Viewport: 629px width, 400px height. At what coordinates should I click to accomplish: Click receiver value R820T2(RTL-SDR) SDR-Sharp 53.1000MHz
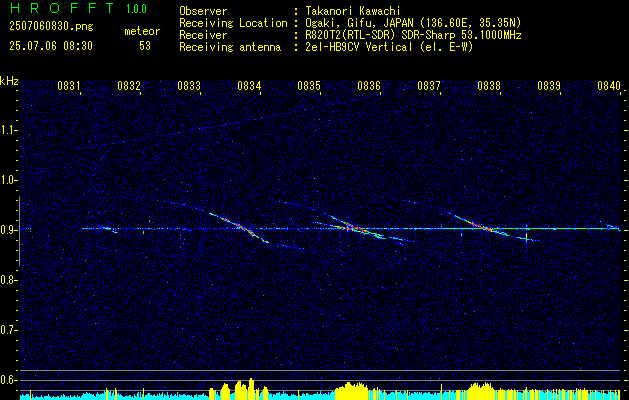click(413, 35)
